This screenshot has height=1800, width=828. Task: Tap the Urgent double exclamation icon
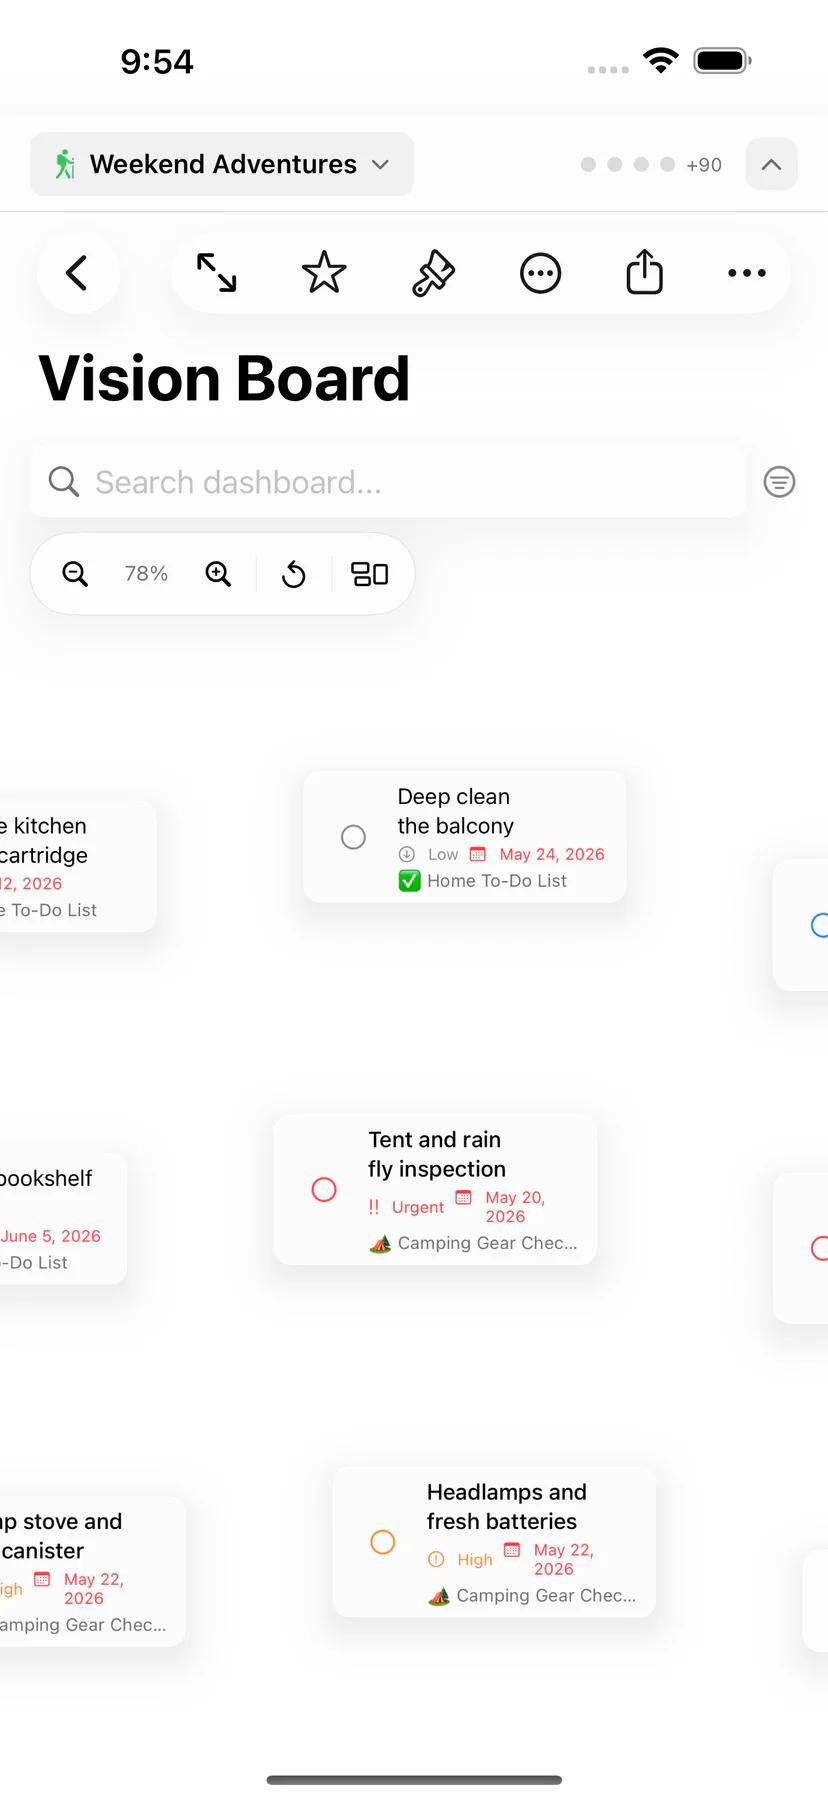click(374, 1207)
